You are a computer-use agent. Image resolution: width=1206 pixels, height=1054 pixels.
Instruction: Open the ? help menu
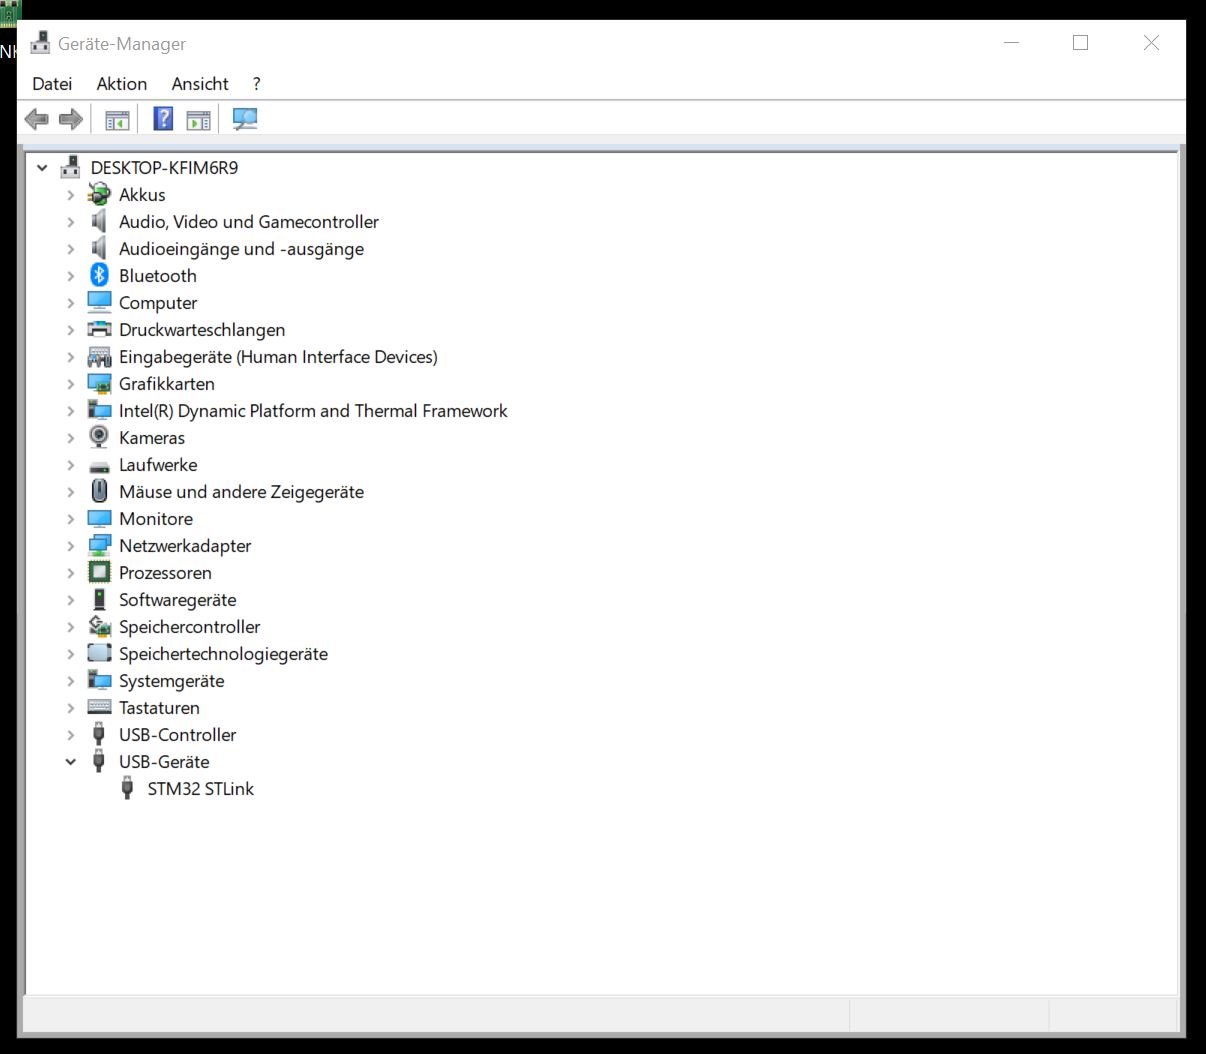(256, 84)
